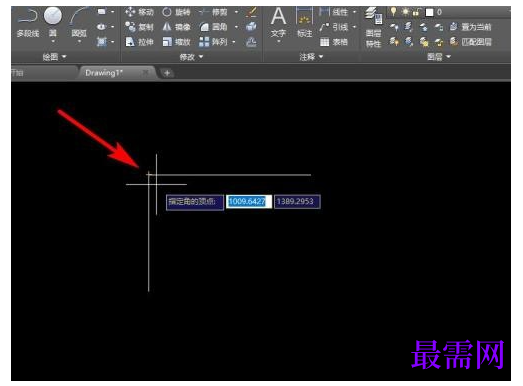Click the Explode icon in Modify panel

point(251,27)
